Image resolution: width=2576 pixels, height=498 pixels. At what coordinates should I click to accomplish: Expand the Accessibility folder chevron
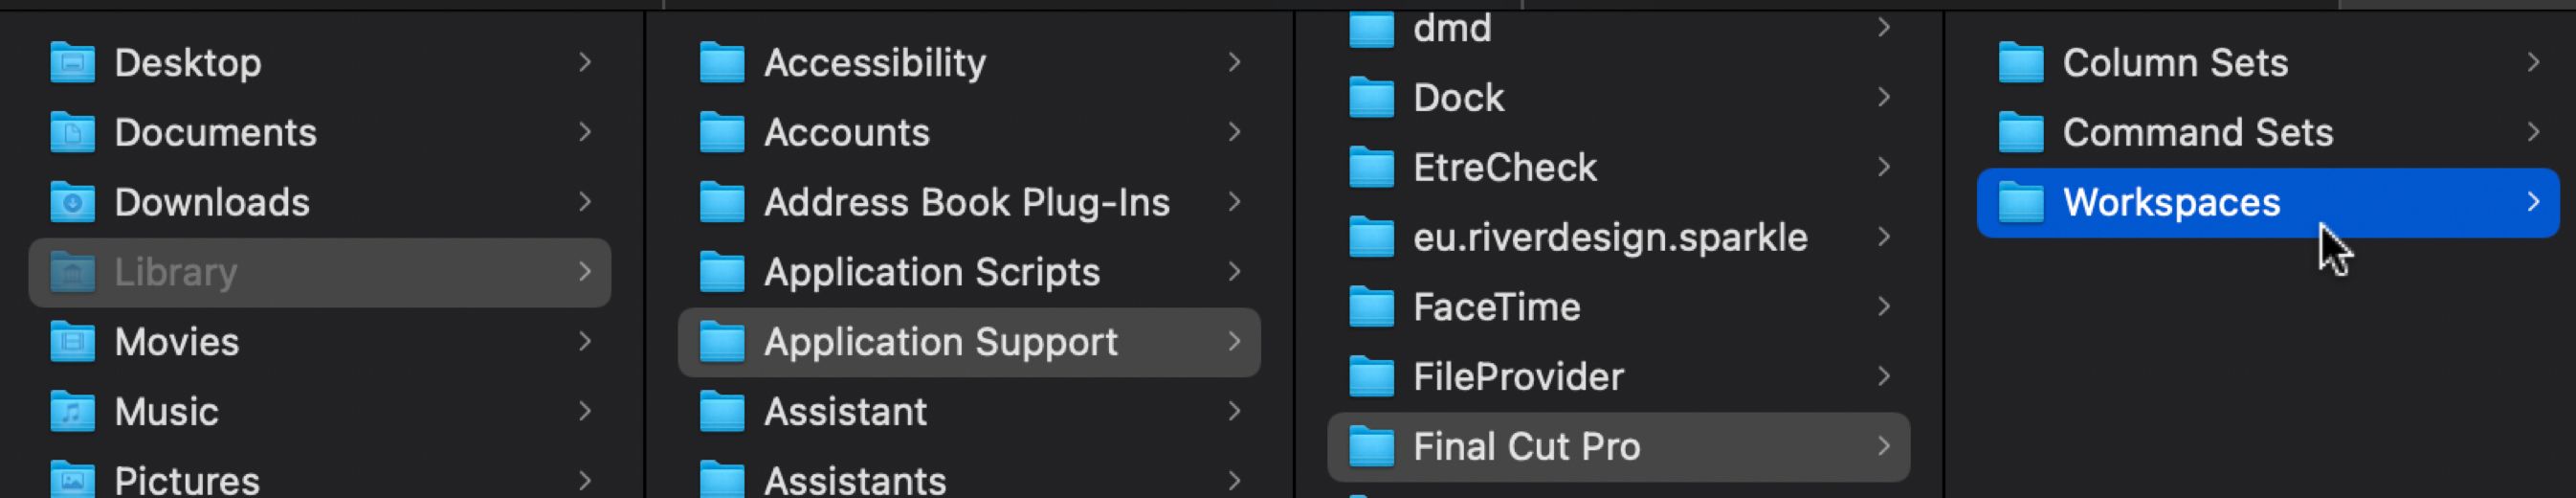click(x=1234, y=63)
